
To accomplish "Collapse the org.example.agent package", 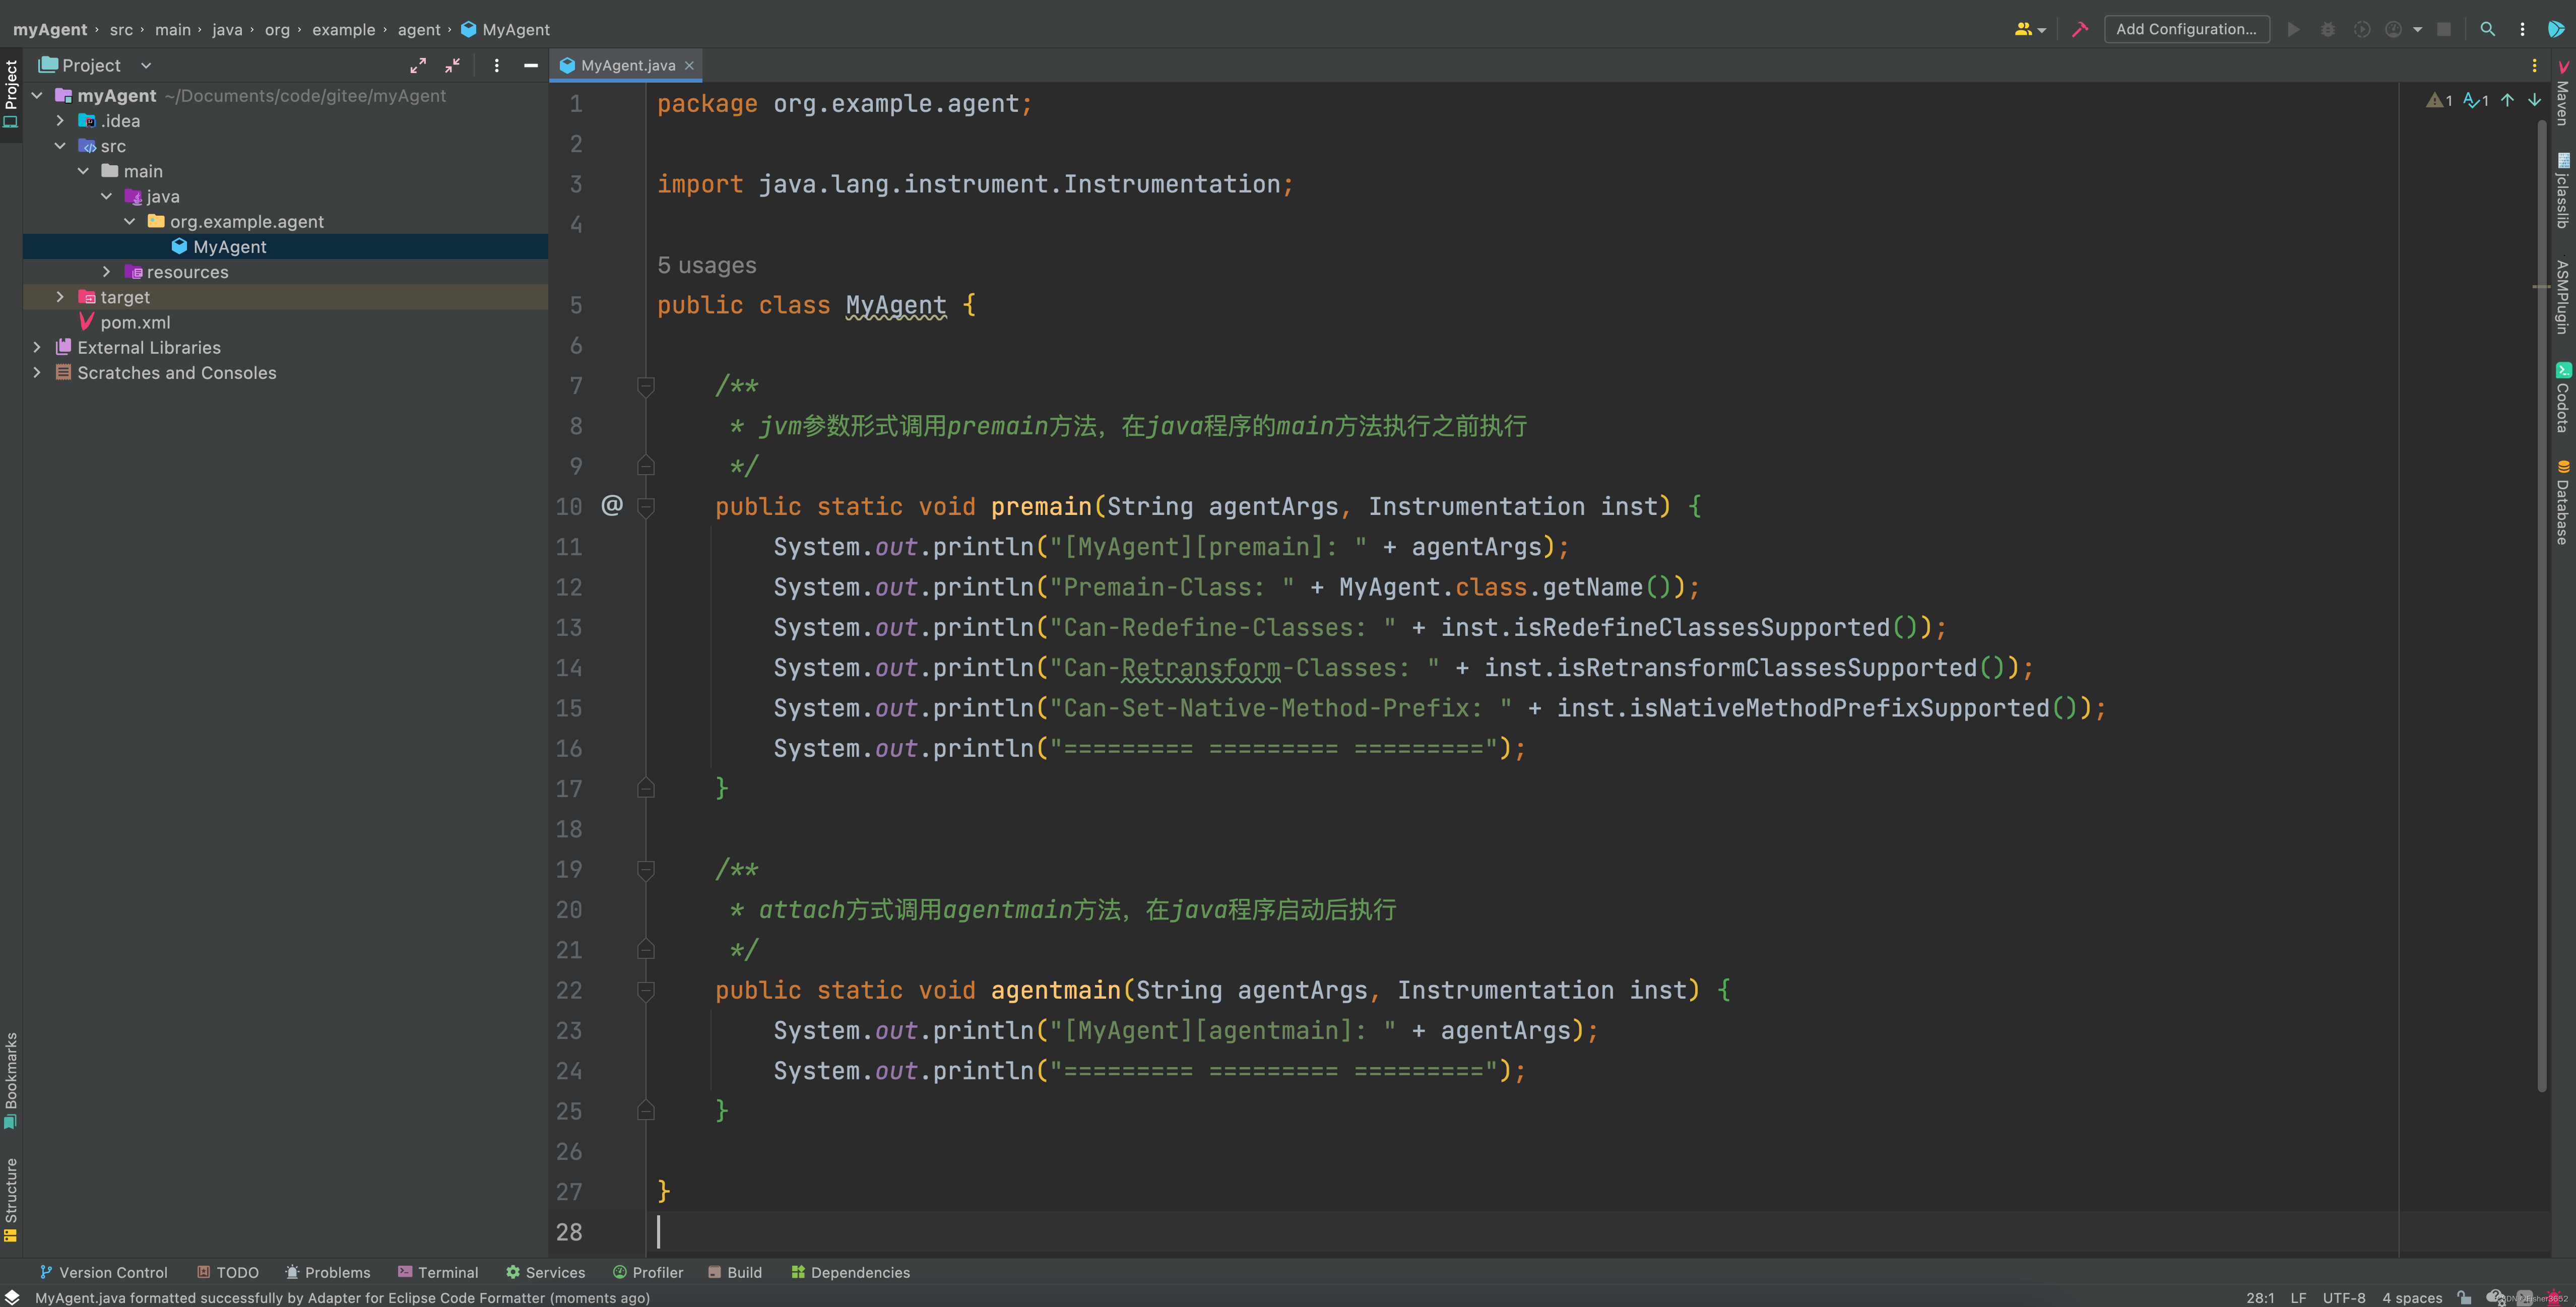I will click(129, 221).
